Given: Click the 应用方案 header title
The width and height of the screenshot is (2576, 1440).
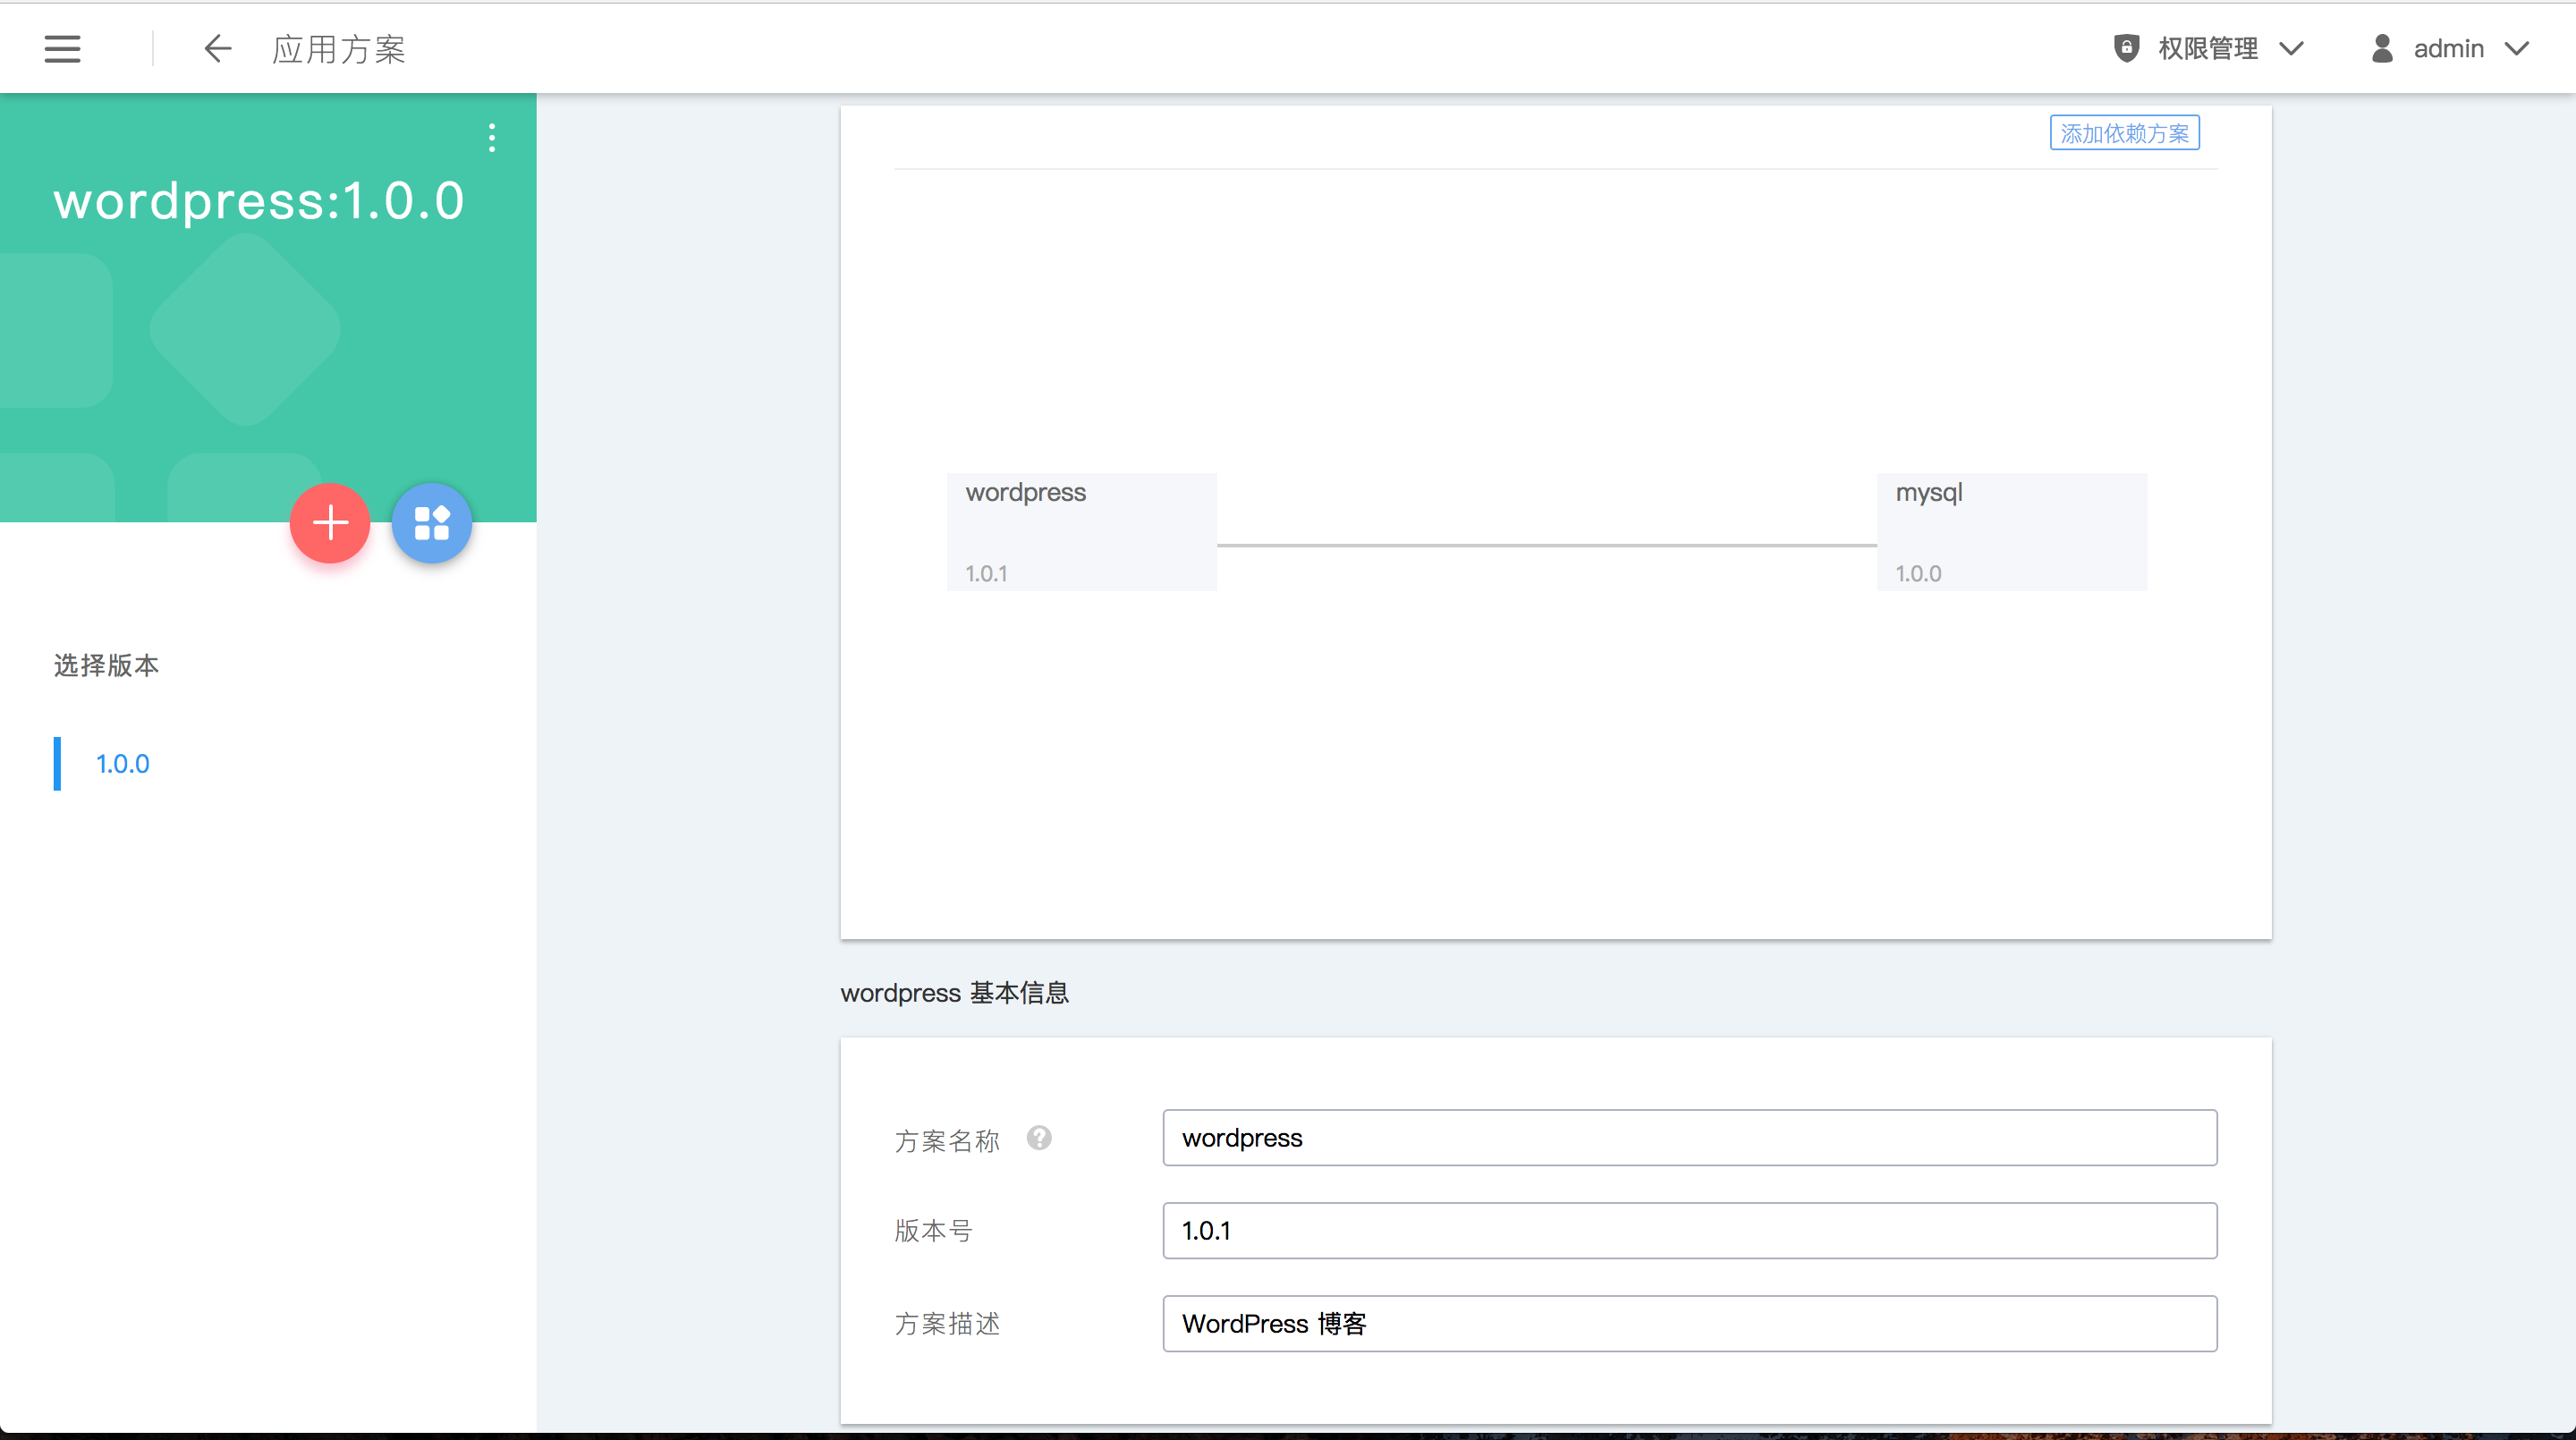Looking at the screenshot, I should pyautogui.click(x=339, y=48).
